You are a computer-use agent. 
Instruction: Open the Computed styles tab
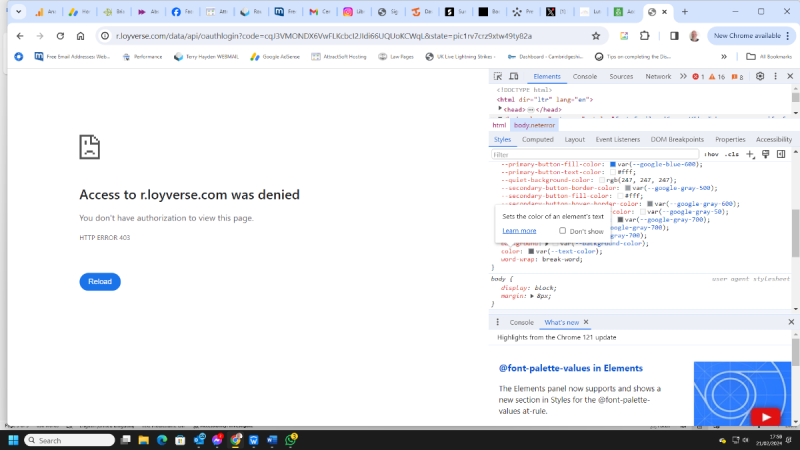[x=538, y=139]
